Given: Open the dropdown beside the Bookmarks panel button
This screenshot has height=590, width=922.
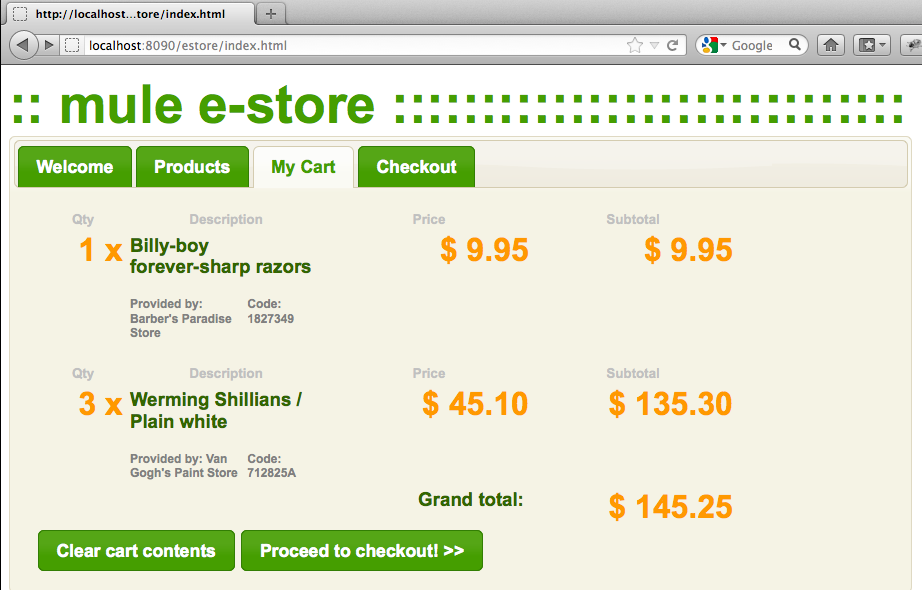Looking at the screenshot, I should click(x=884, y=45).
